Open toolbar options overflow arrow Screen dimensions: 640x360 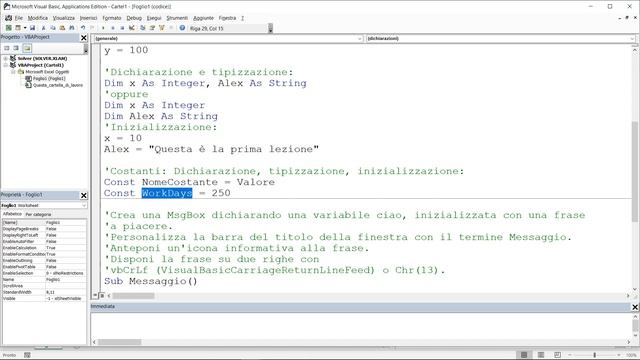point(270,29)
